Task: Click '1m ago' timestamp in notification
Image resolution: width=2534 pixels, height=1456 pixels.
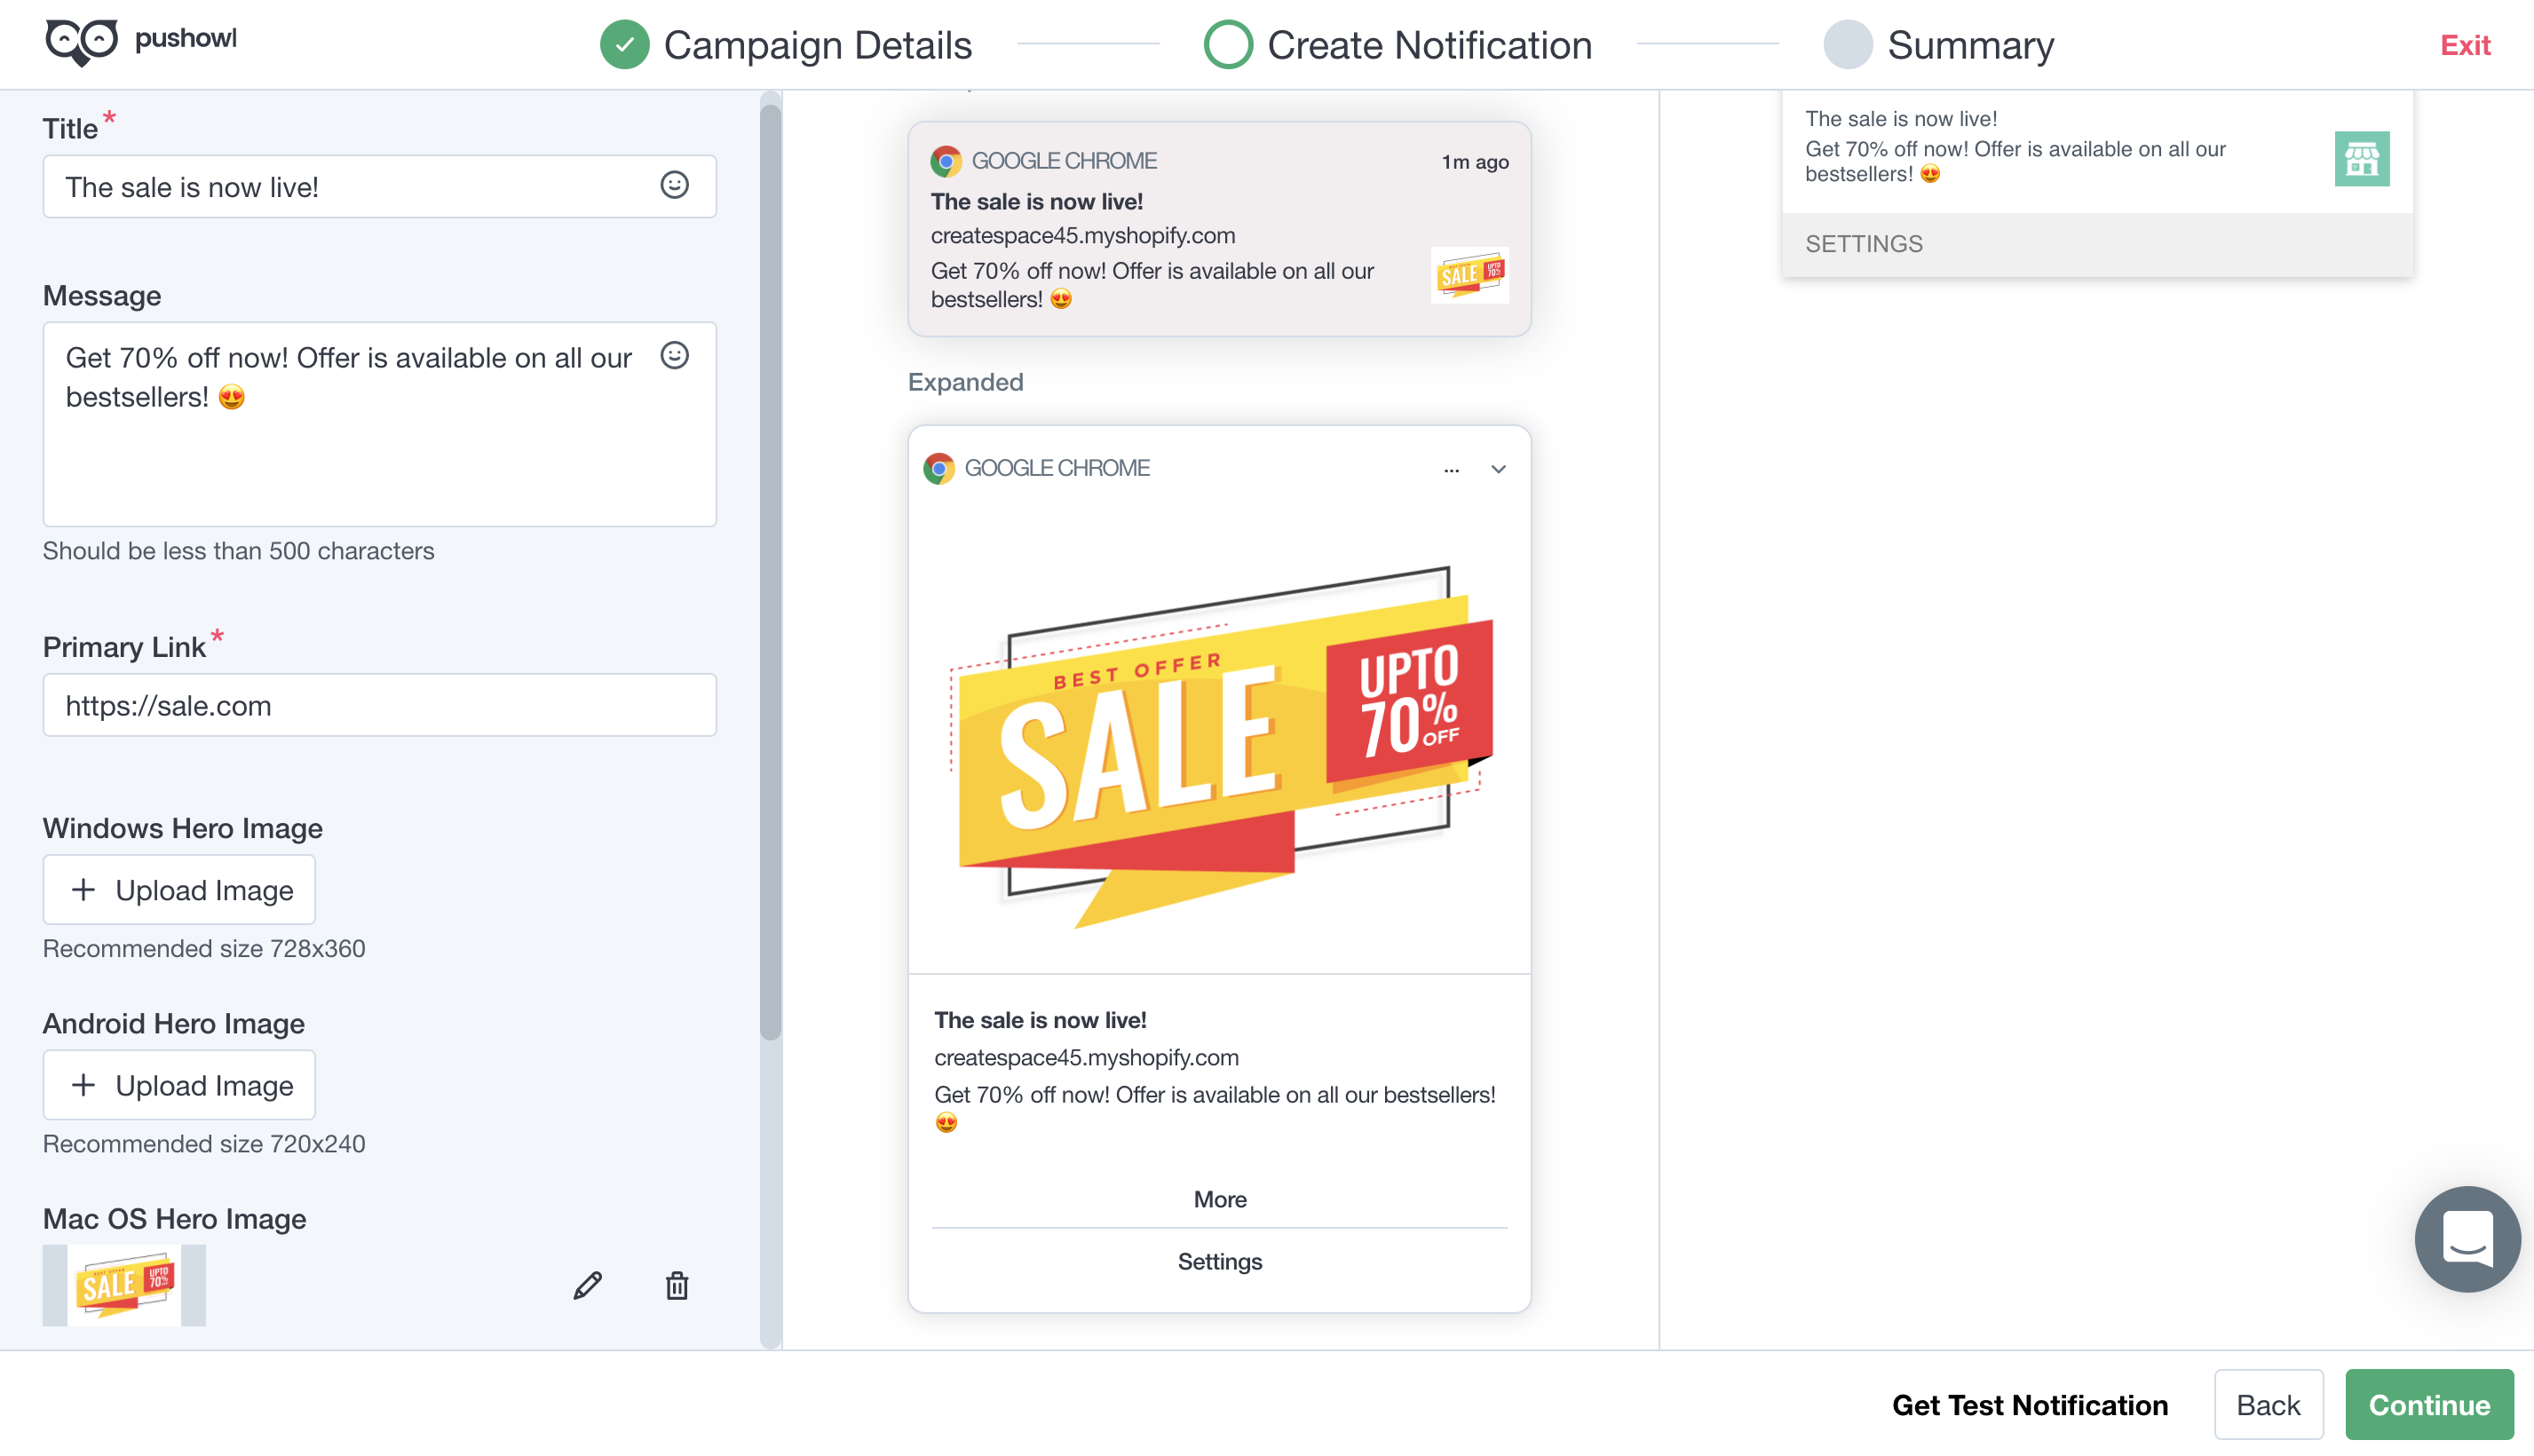Action: point(1475,162)
